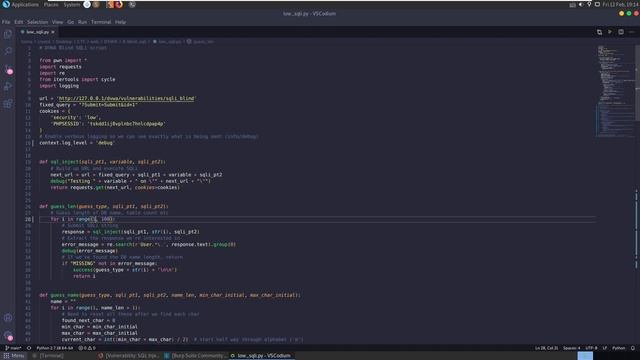Open the Run and Debug view
640x360 pixels.
coord(8,86)
